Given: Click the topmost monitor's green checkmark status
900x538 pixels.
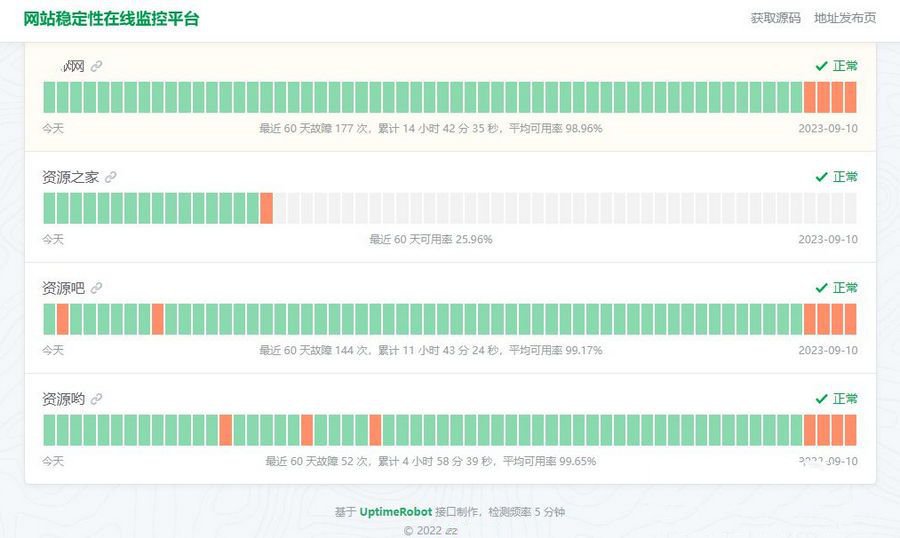Looking at the screenshot, I should pos(821,66).
